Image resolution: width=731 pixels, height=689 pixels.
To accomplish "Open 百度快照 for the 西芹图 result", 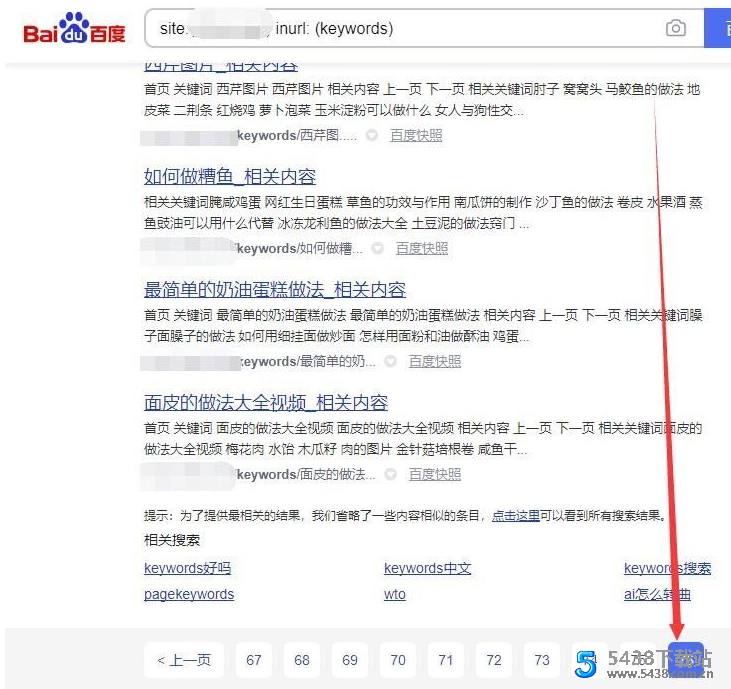I will coord(416,136).
